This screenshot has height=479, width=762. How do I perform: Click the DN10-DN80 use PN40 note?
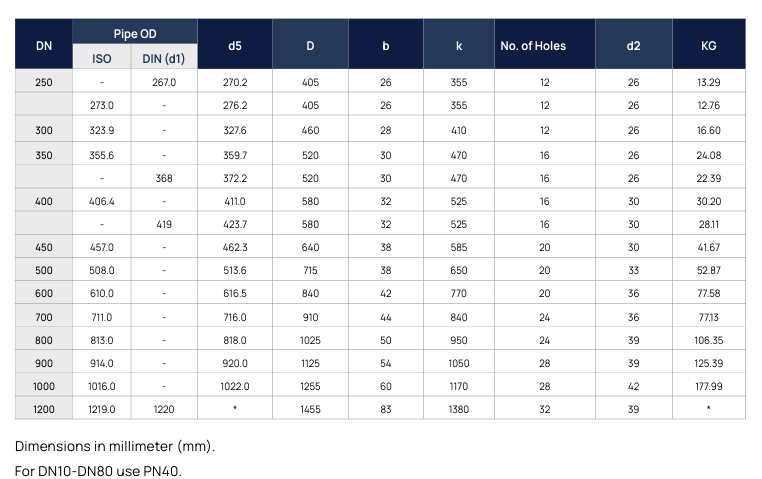(x=99, y=470)
